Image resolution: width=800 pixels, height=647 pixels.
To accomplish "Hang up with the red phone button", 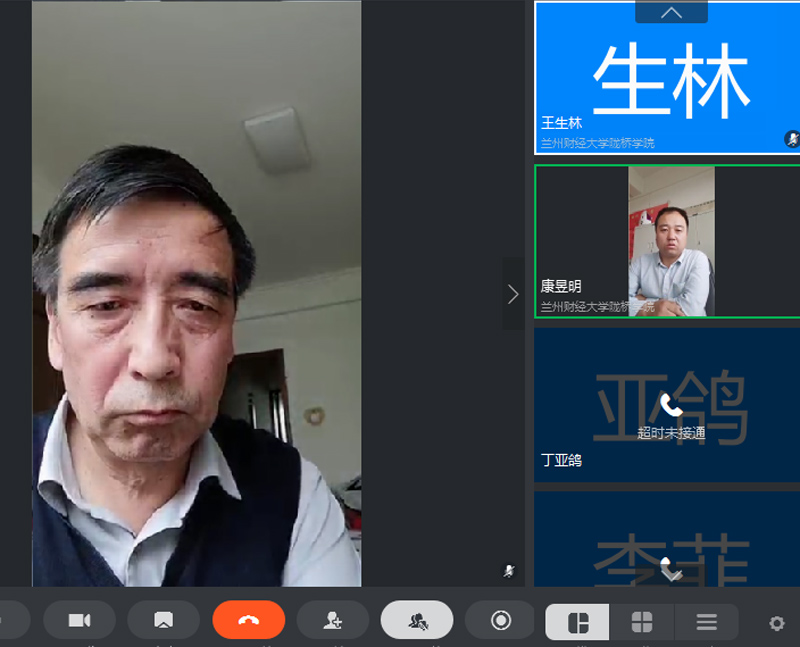I will tap(249, 621).
